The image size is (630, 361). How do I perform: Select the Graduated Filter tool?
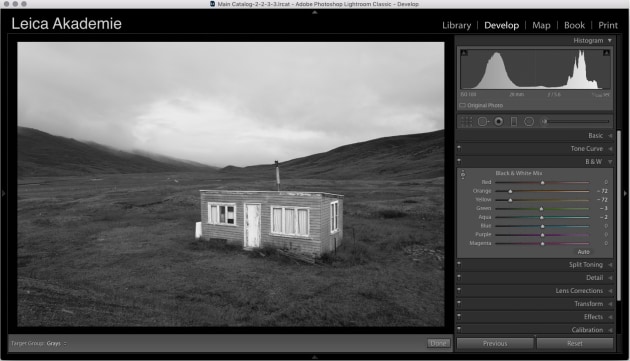(514, 121)
